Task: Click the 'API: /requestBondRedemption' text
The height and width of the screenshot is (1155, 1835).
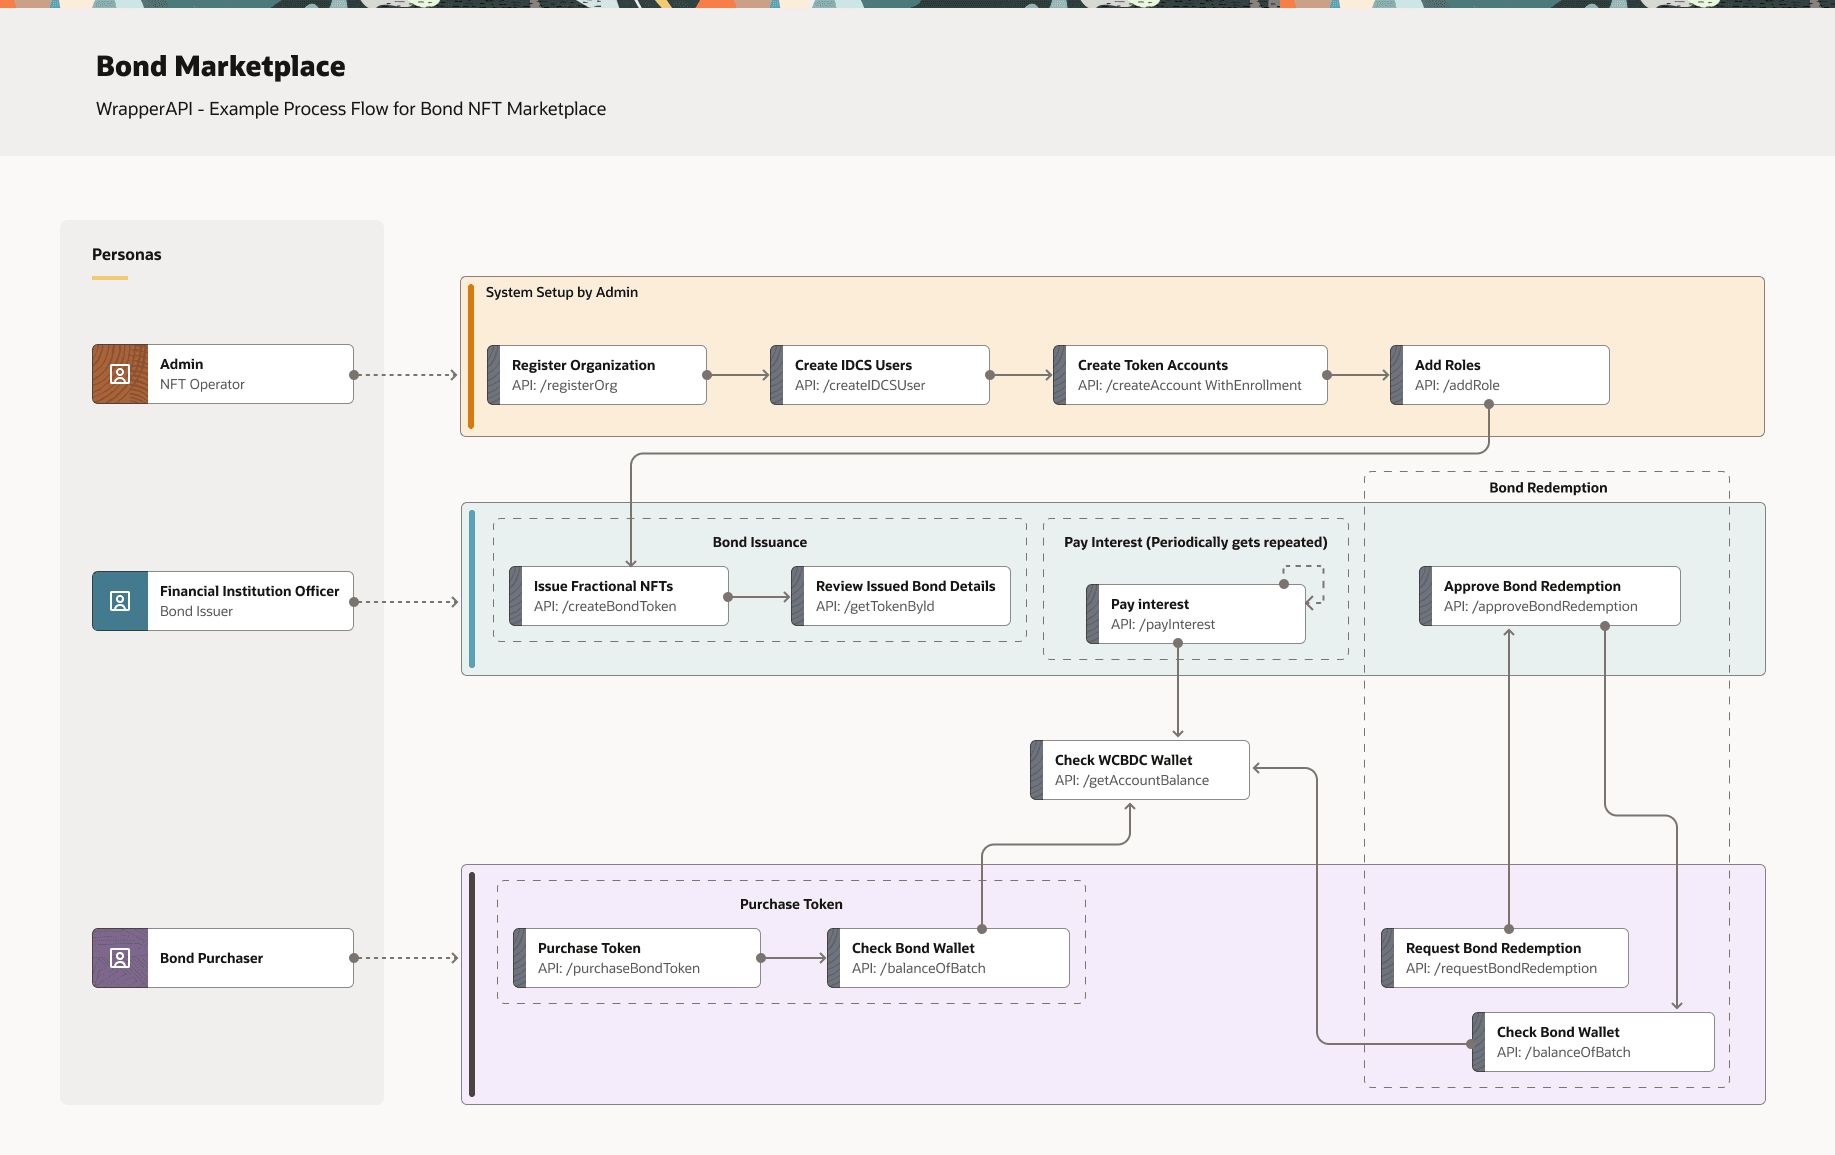Action: [x=1502, y=968]
